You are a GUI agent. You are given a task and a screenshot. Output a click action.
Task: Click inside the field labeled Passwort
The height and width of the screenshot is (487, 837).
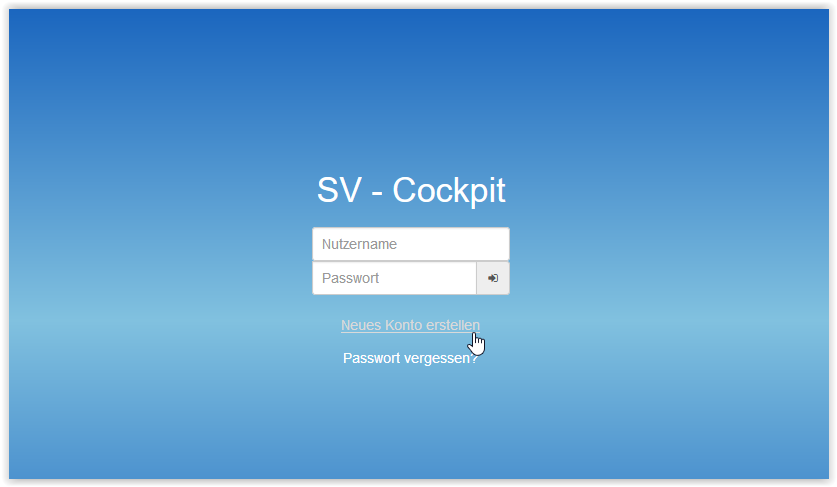pos(394,278)
